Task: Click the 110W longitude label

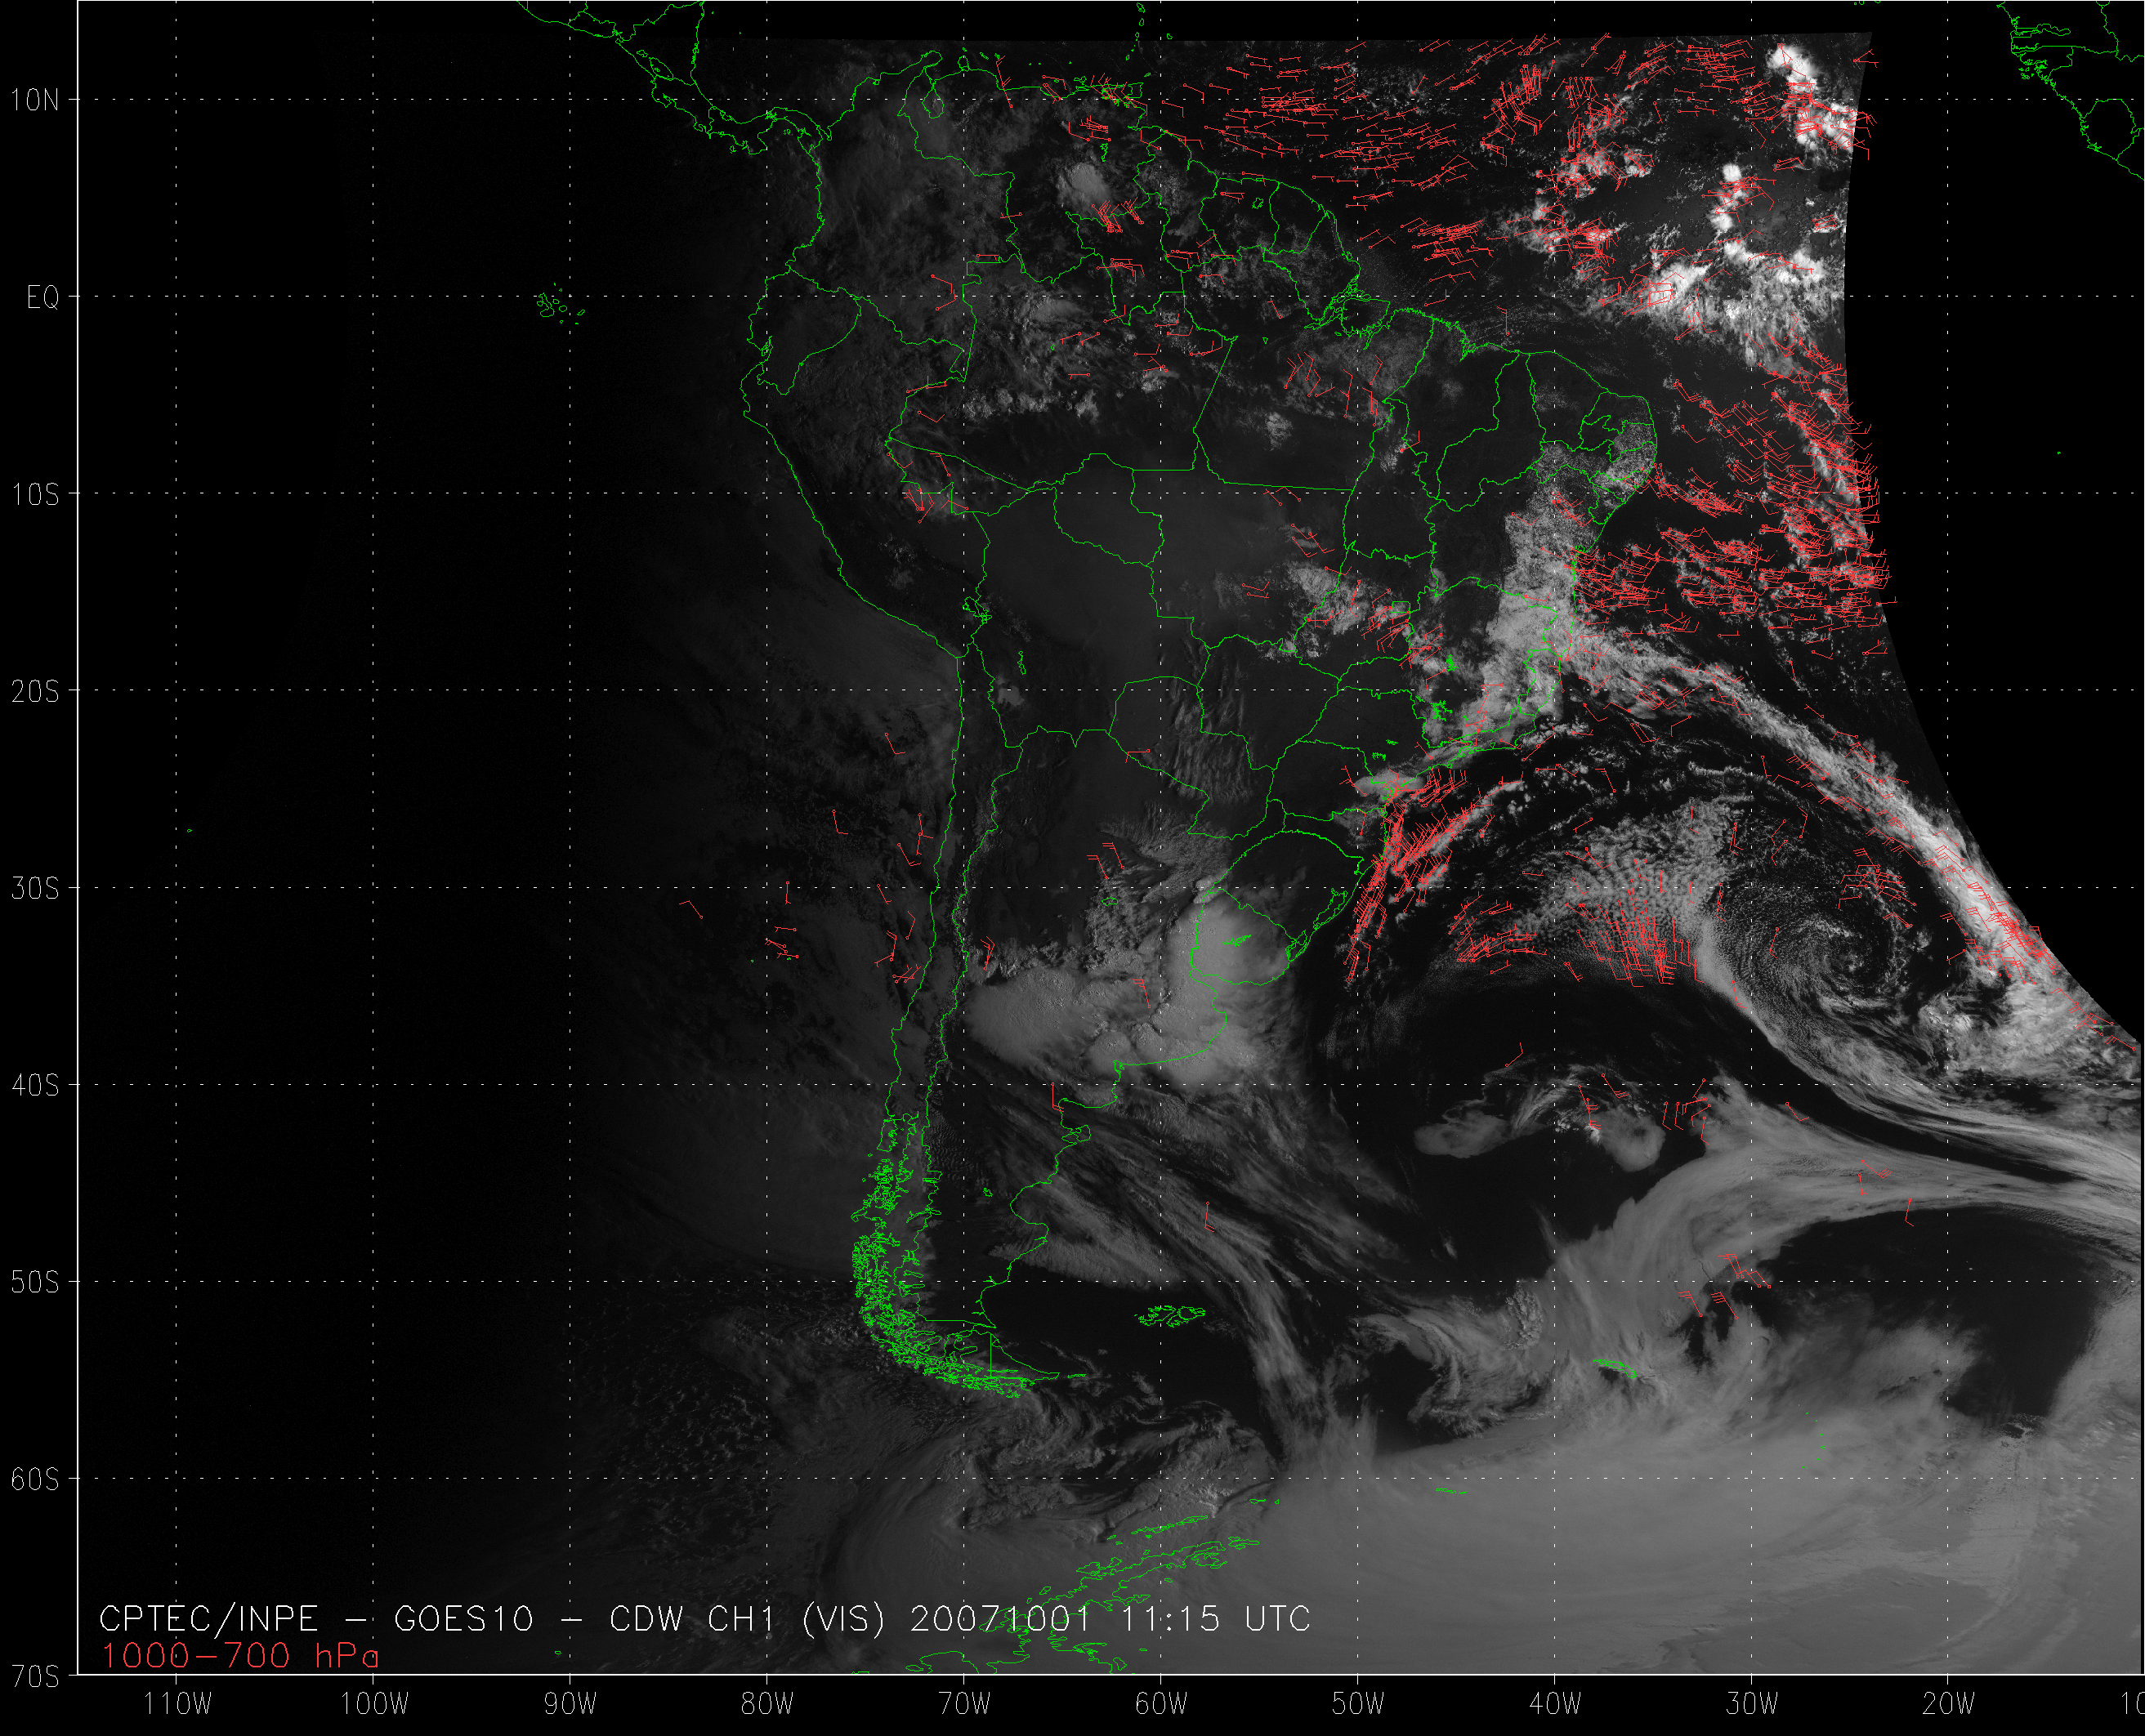Action: coord(178,1703)
